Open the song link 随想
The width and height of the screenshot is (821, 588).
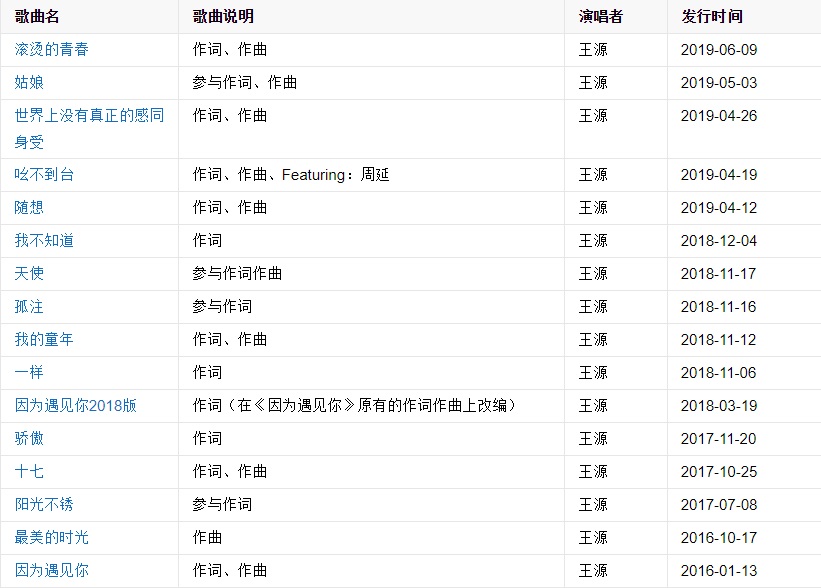point(29,207)
